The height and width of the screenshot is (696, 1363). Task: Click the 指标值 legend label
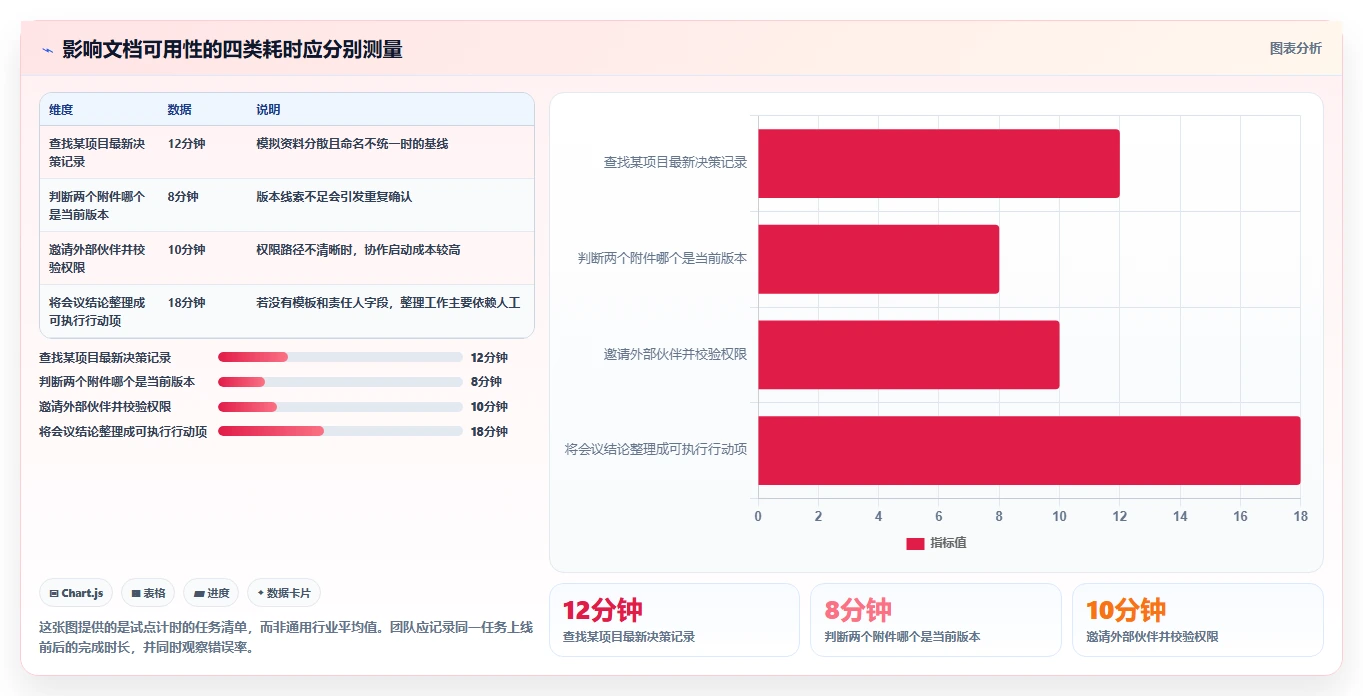click(x=948, y=543)
